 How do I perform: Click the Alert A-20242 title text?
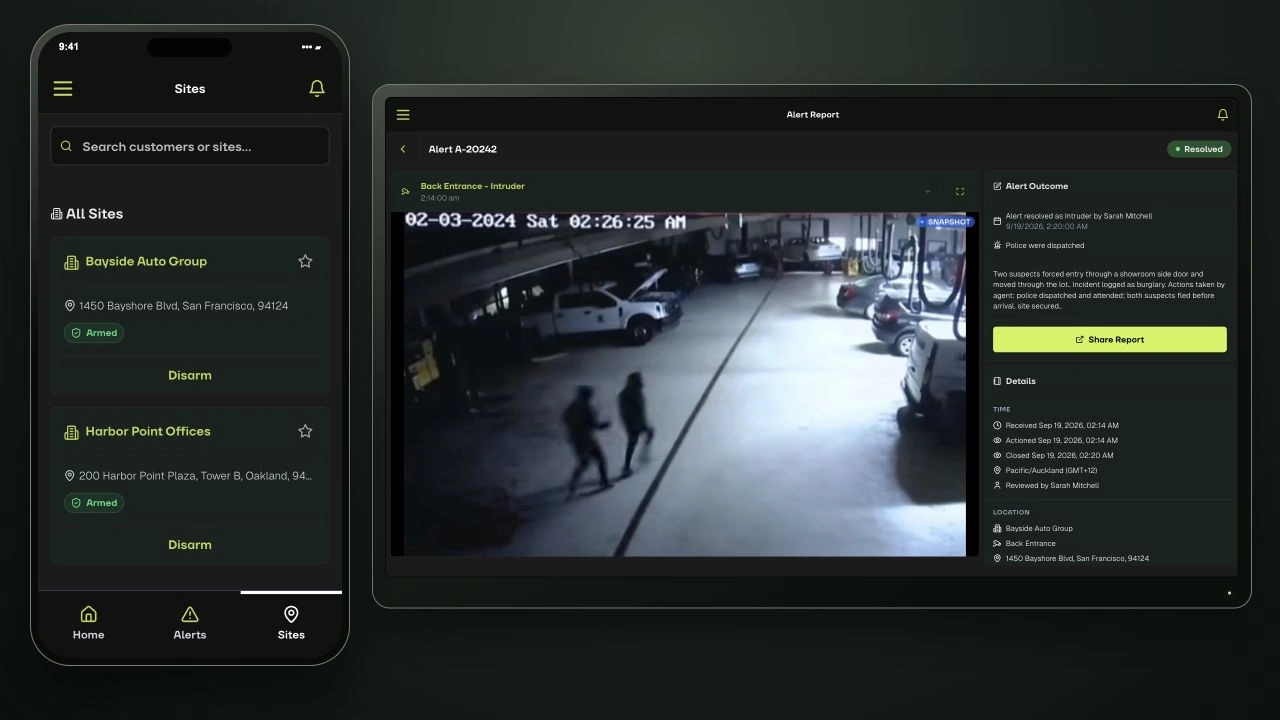463,149
